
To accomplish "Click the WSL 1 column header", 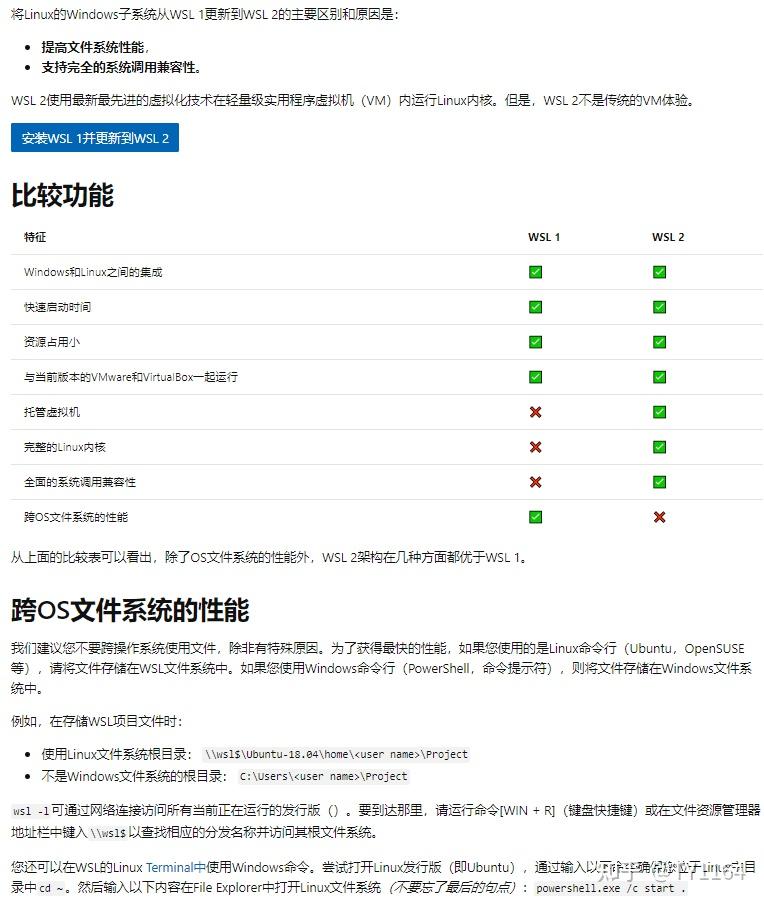I will pyautogui.click(x=543, y=237).
